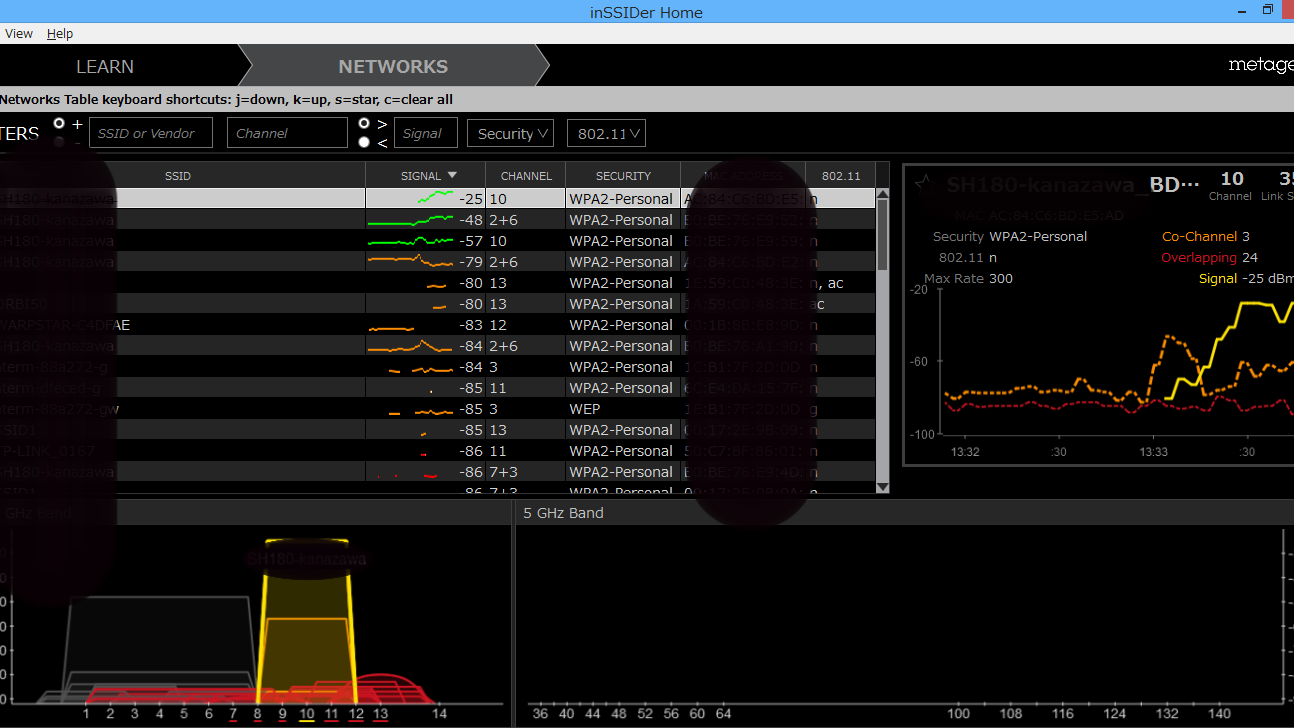Select the -84 row on channel 2+6

pos(437,346)
